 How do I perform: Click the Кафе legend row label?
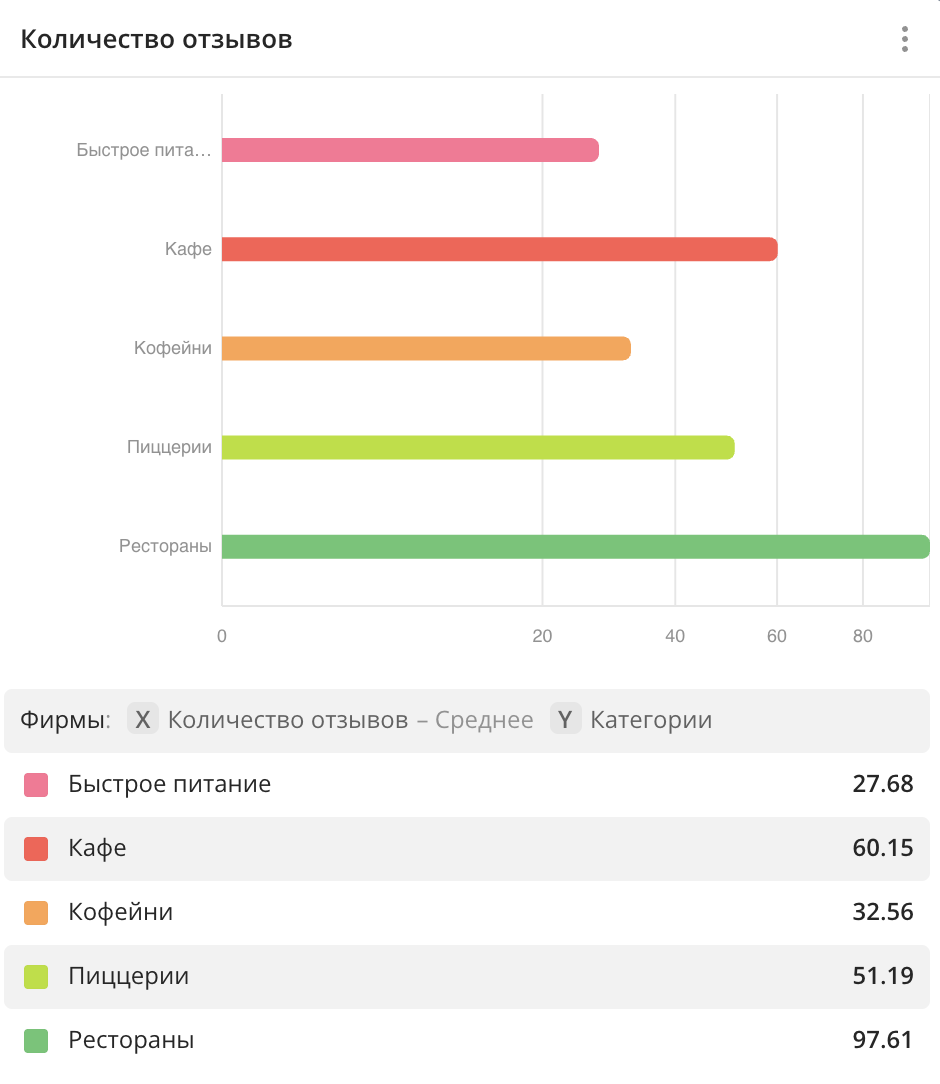click(98, 849)
